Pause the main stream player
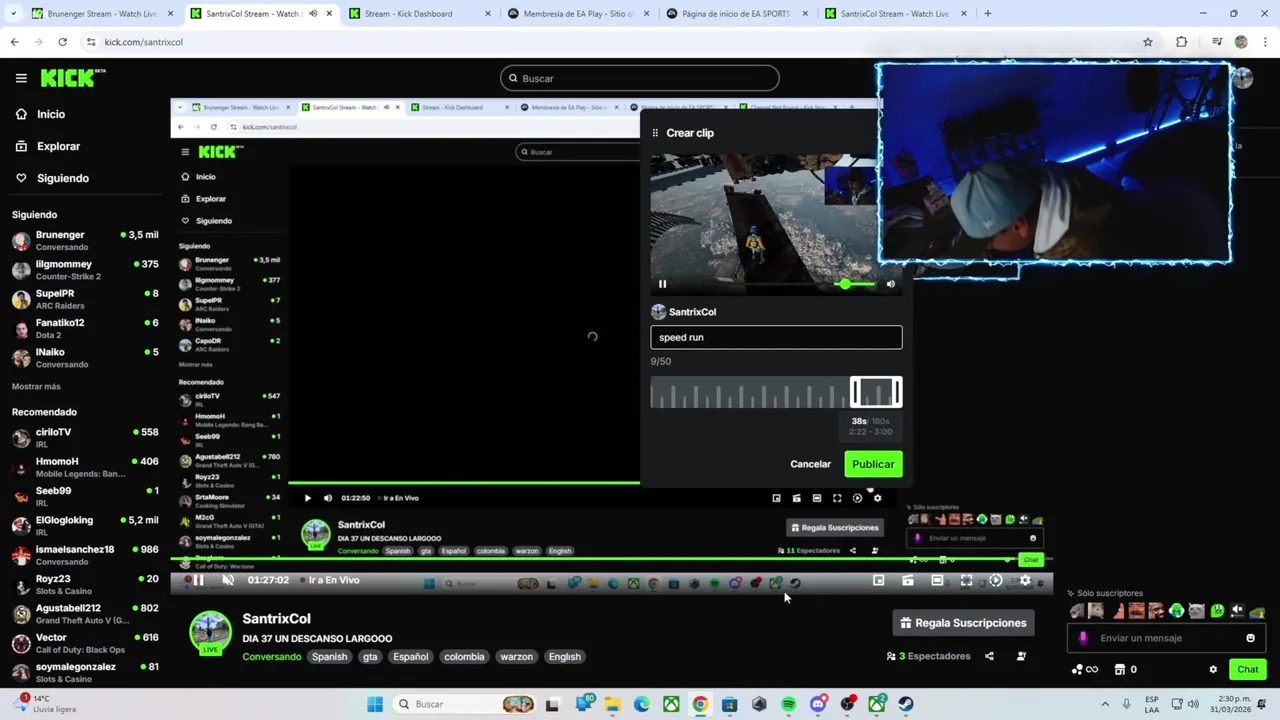Image resolution: width=1280 pixels, height=720 pixels. (x=198, y=580)
